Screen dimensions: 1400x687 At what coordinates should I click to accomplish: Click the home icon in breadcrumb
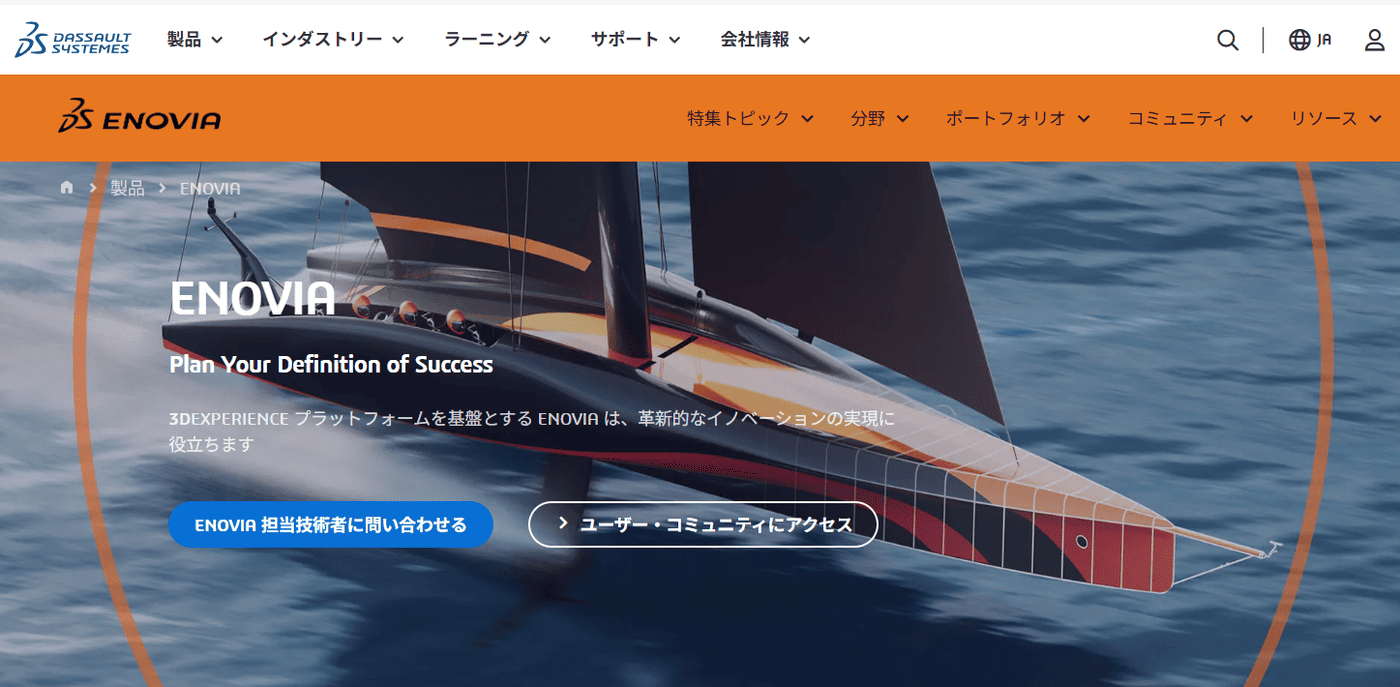[x=67, y=188]
